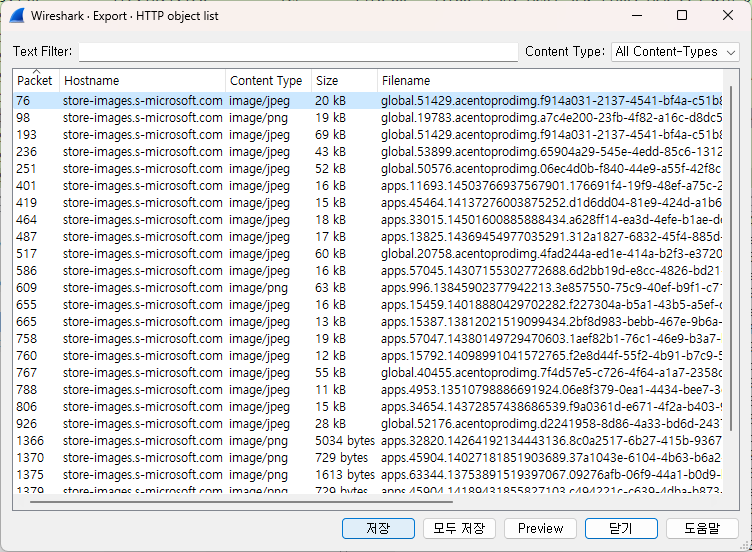Select the row for packet 926

coord(368,424)
